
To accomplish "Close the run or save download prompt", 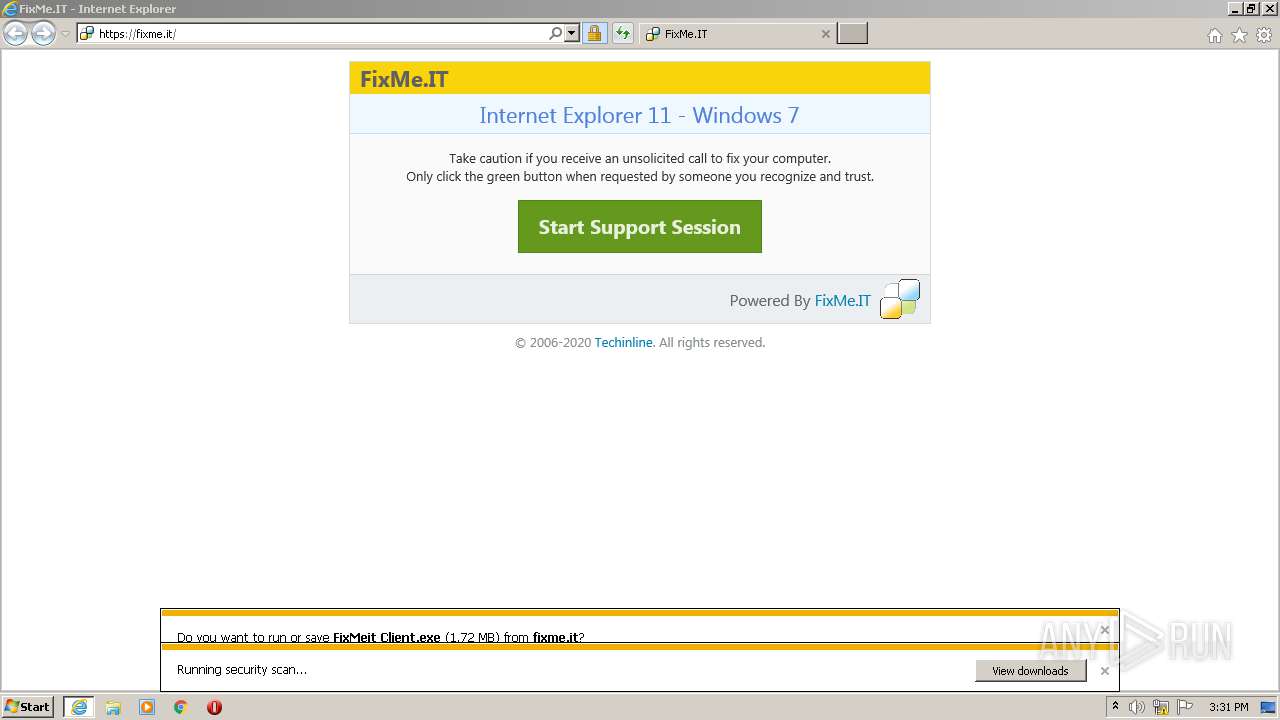I will tap(1105, 630).
